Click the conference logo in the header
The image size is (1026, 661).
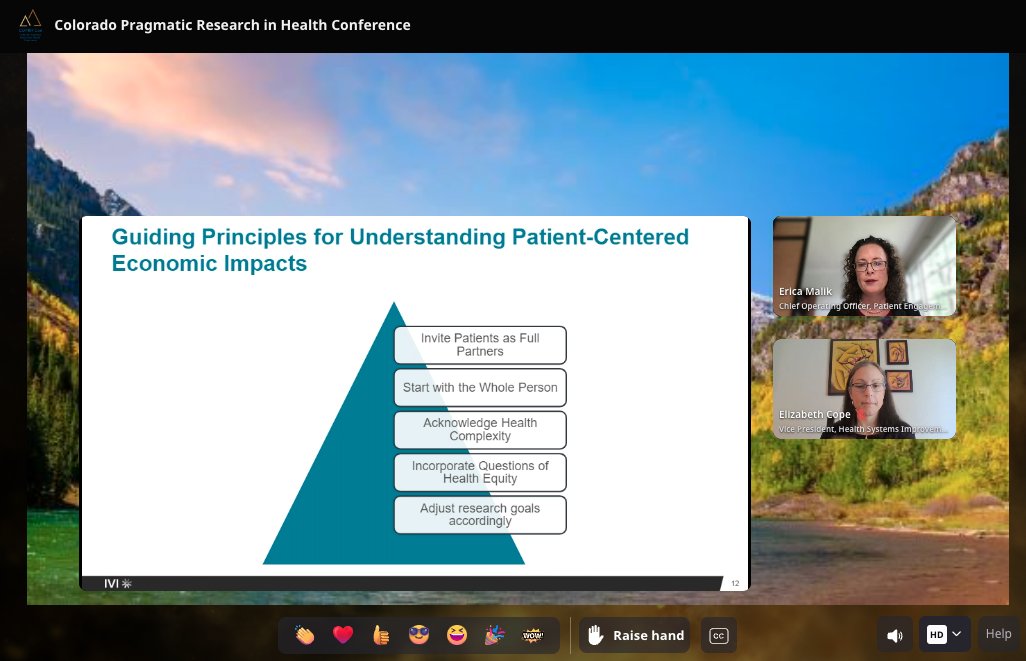pos(30,25)
